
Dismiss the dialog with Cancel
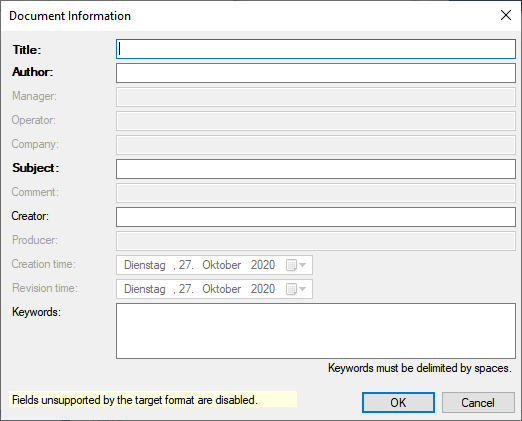[478, 403]
